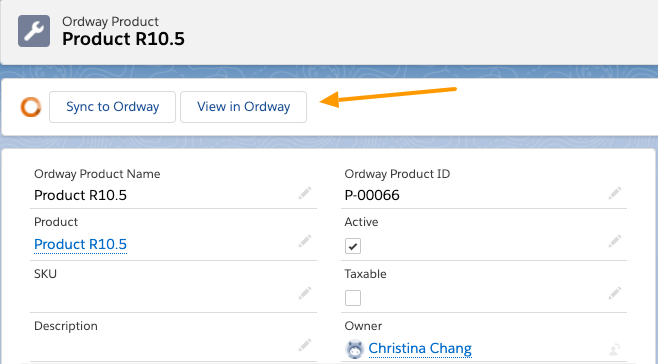
Task: Edit the Product field pencil icon
Action: (305, 241)
